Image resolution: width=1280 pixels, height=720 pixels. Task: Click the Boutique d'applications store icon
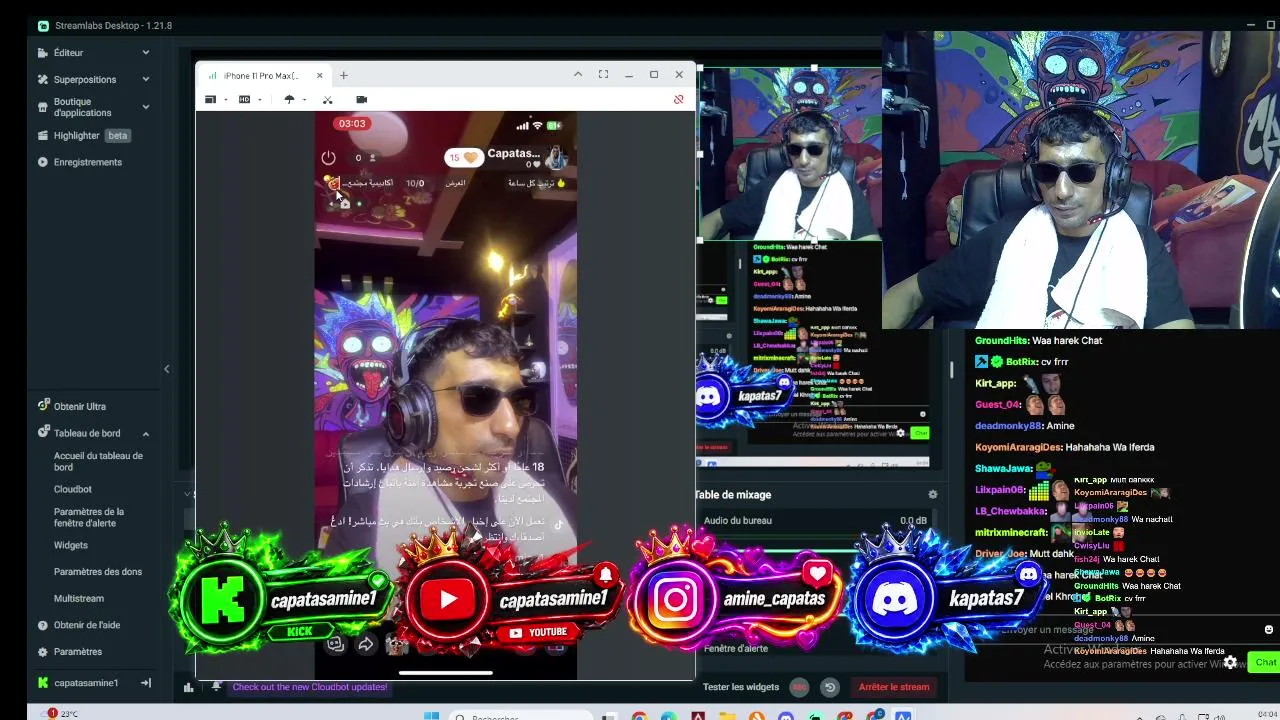point(43,107)
